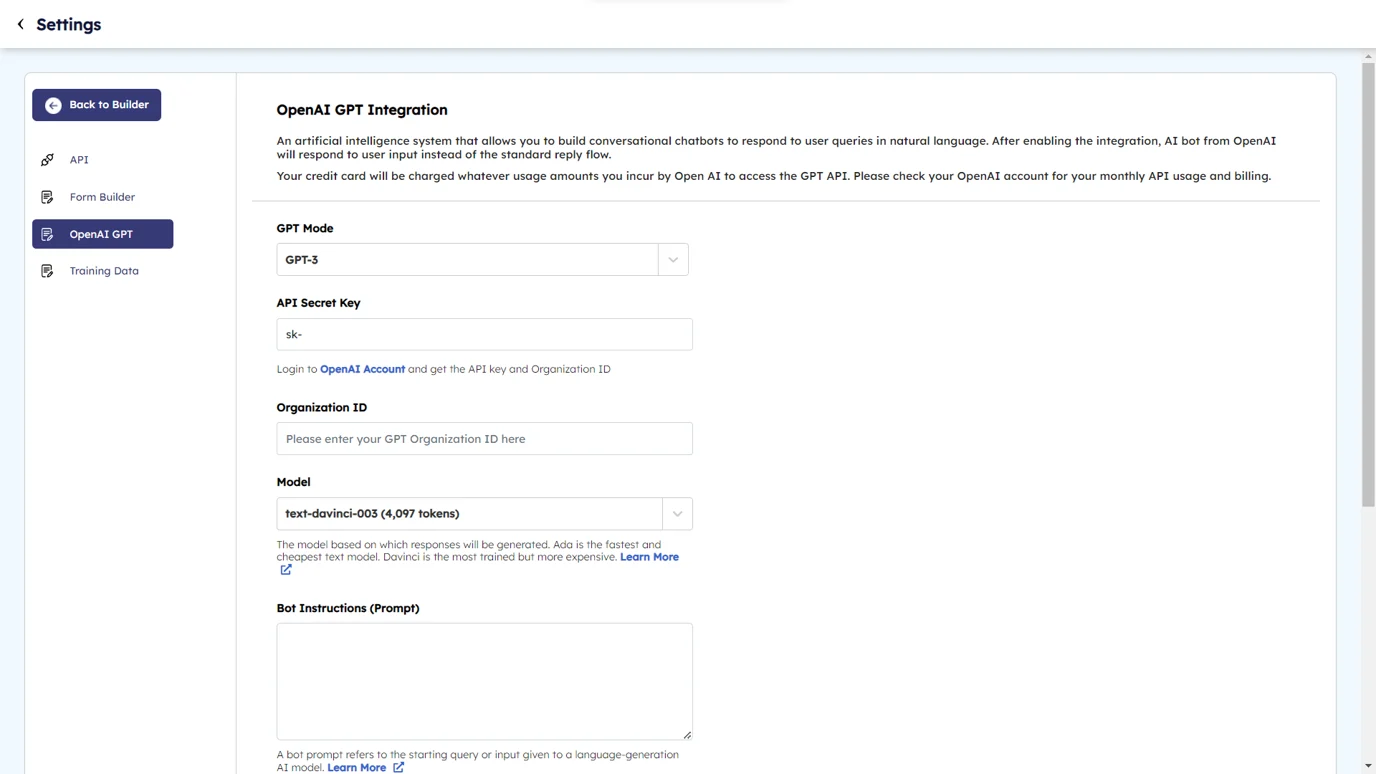Click the Back to Builder button
This screenshot has height=774, width=1376.
click(97, 105)
